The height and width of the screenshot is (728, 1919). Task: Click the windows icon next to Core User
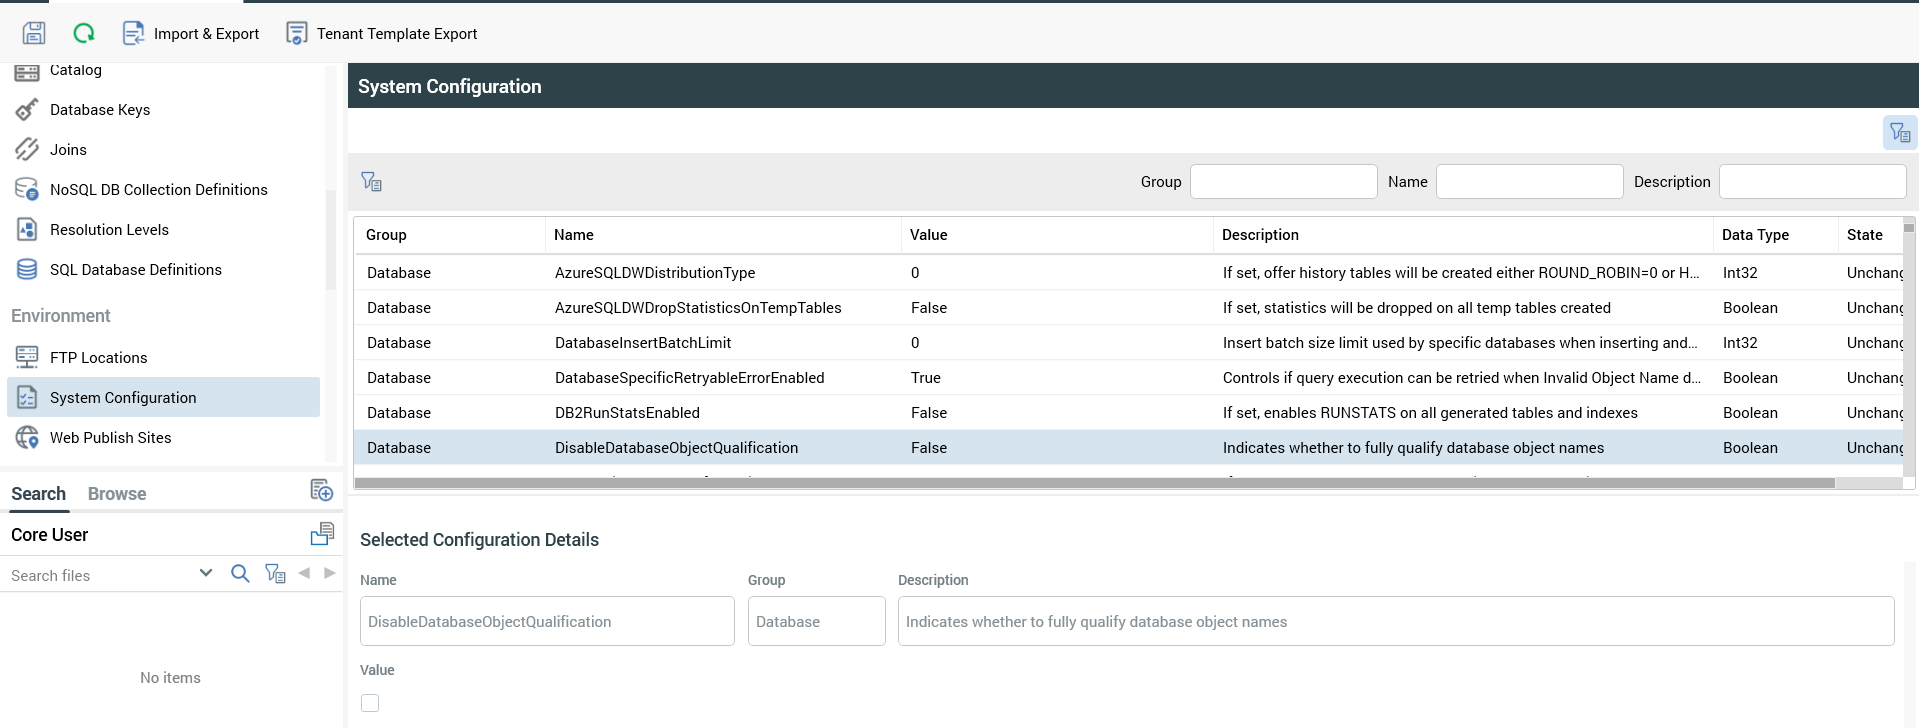click(x=321, y=534)
